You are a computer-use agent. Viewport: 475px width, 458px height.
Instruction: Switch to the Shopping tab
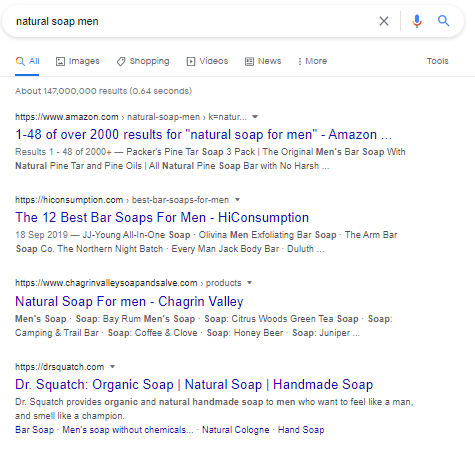click(x=143, y=61)
